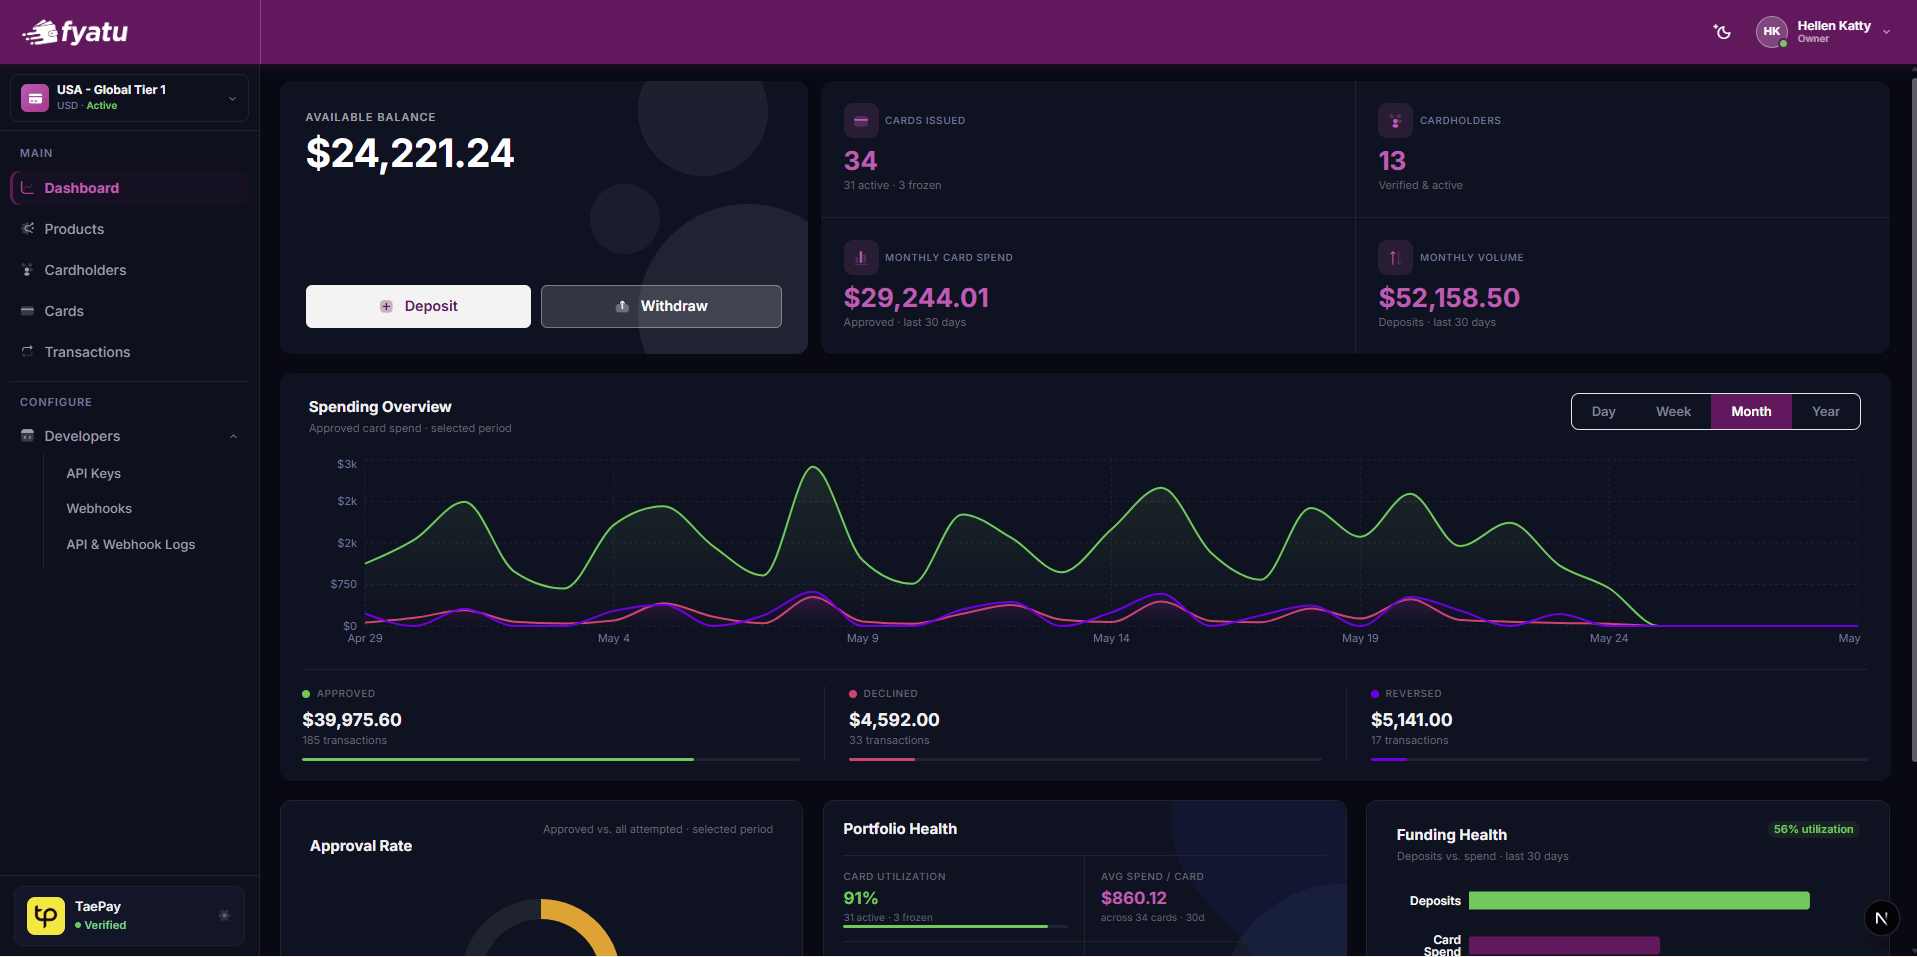Select the Day period tab
Screen dimensions: 1917x957
coord(1603,411)
